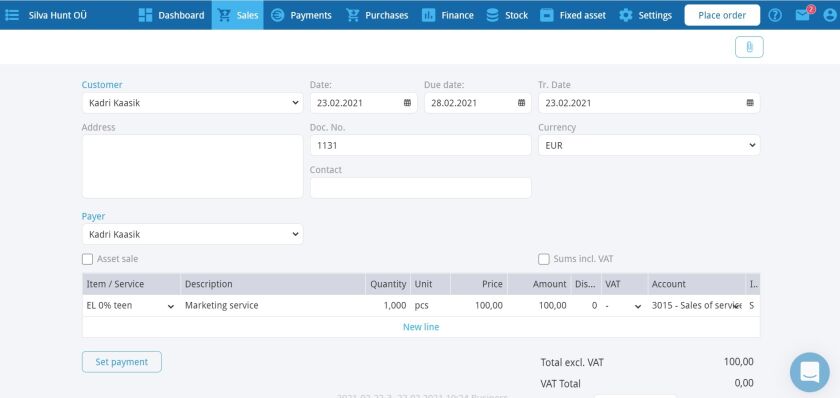Click the paperclip attachment icon

(x=749, y=47)
